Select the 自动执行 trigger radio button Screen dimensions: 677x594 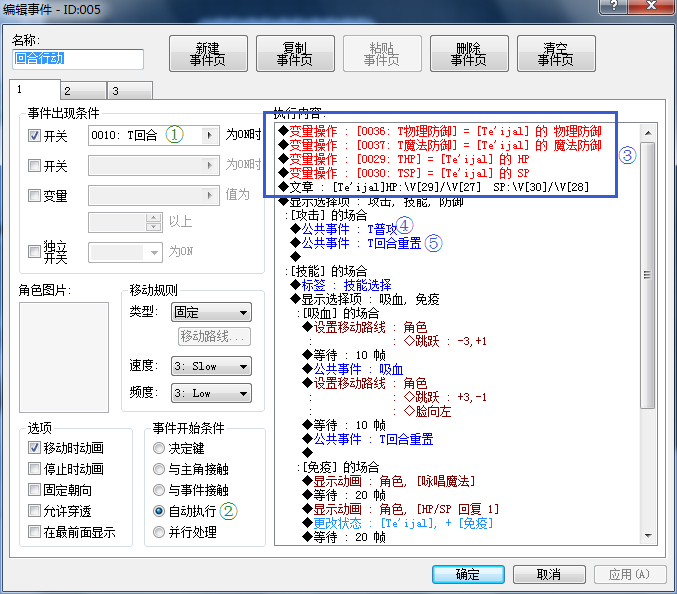[x=159, y=511]
